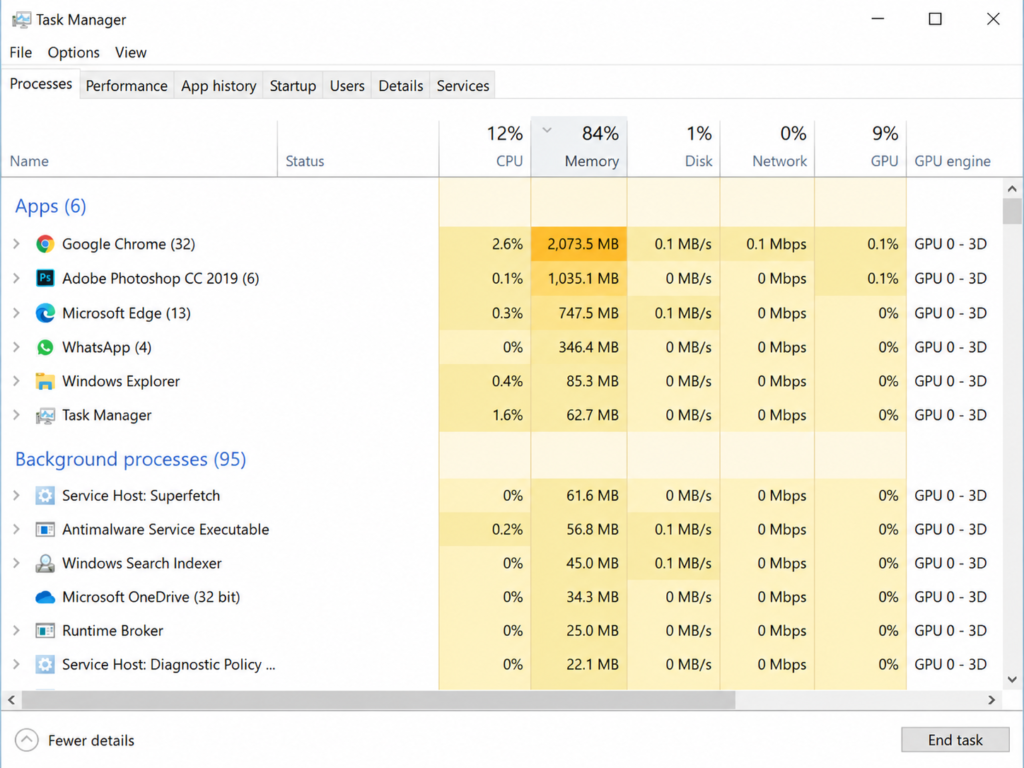Click the horizontal scrollbar right arrow

[991, 699]
